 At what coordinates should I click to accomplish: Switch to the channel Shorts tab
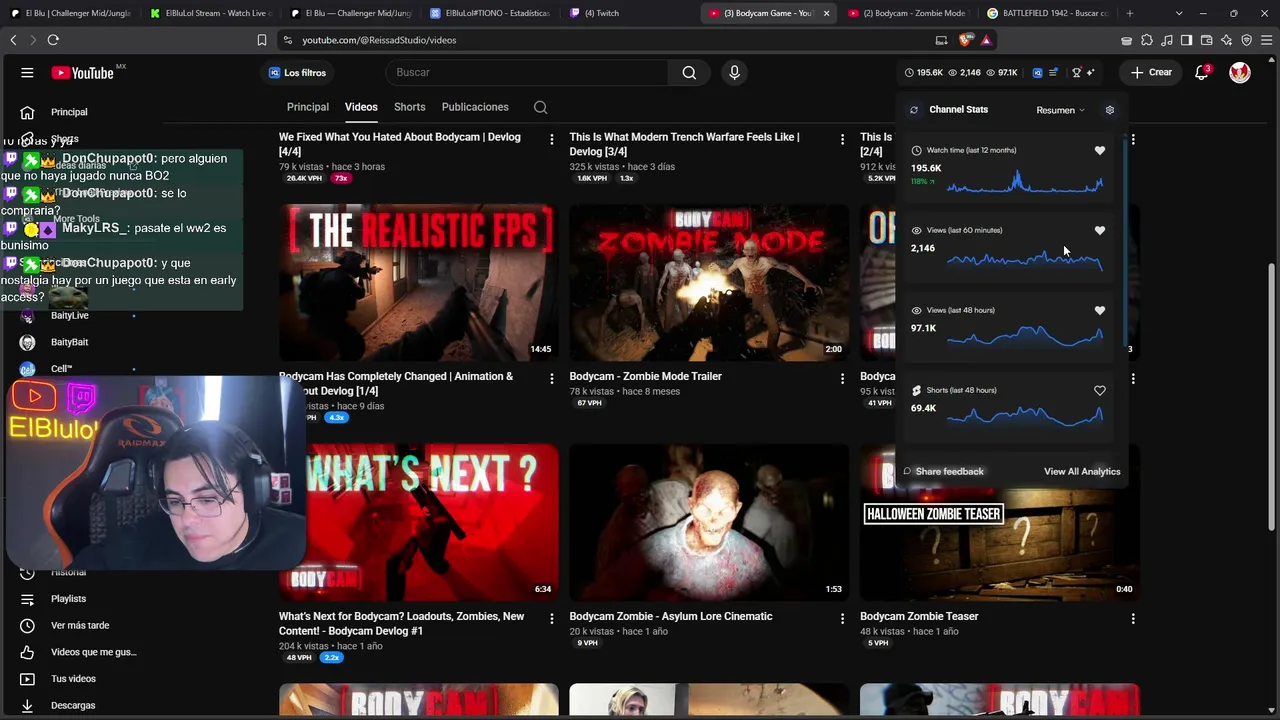(x=409, y=107)
